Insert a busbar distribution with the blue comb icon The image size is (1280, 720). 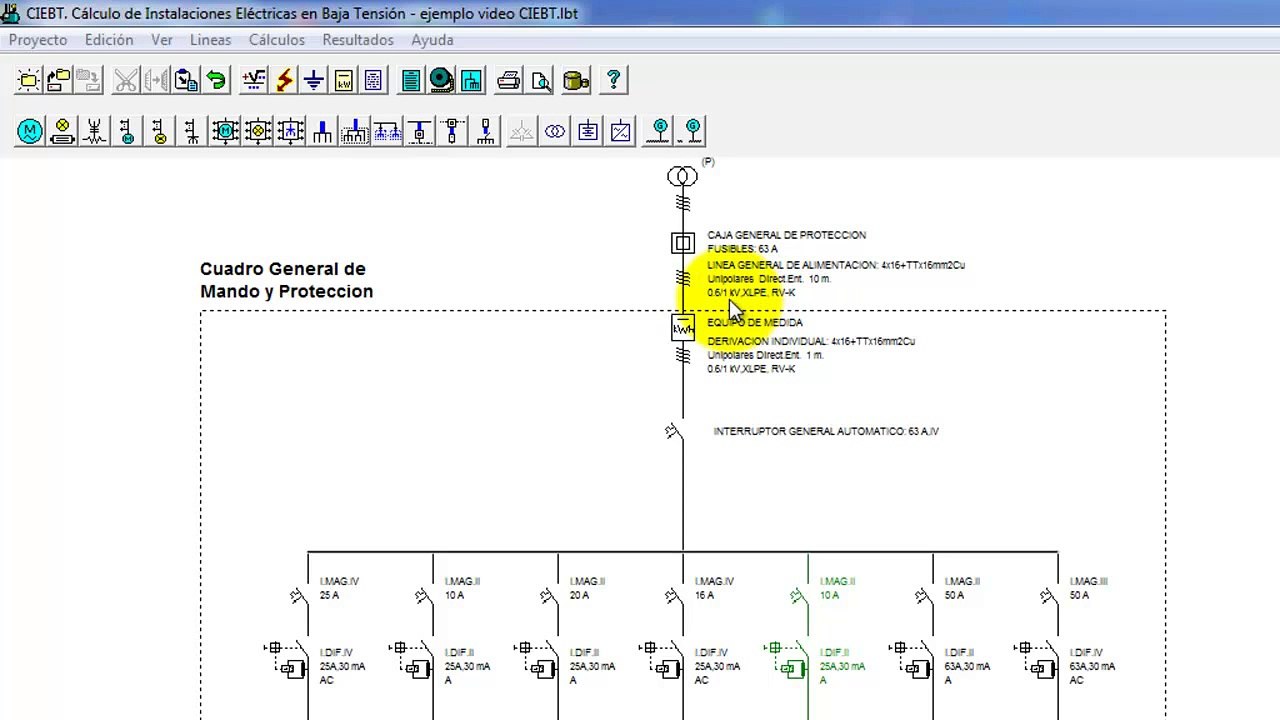tap(323, 131)
